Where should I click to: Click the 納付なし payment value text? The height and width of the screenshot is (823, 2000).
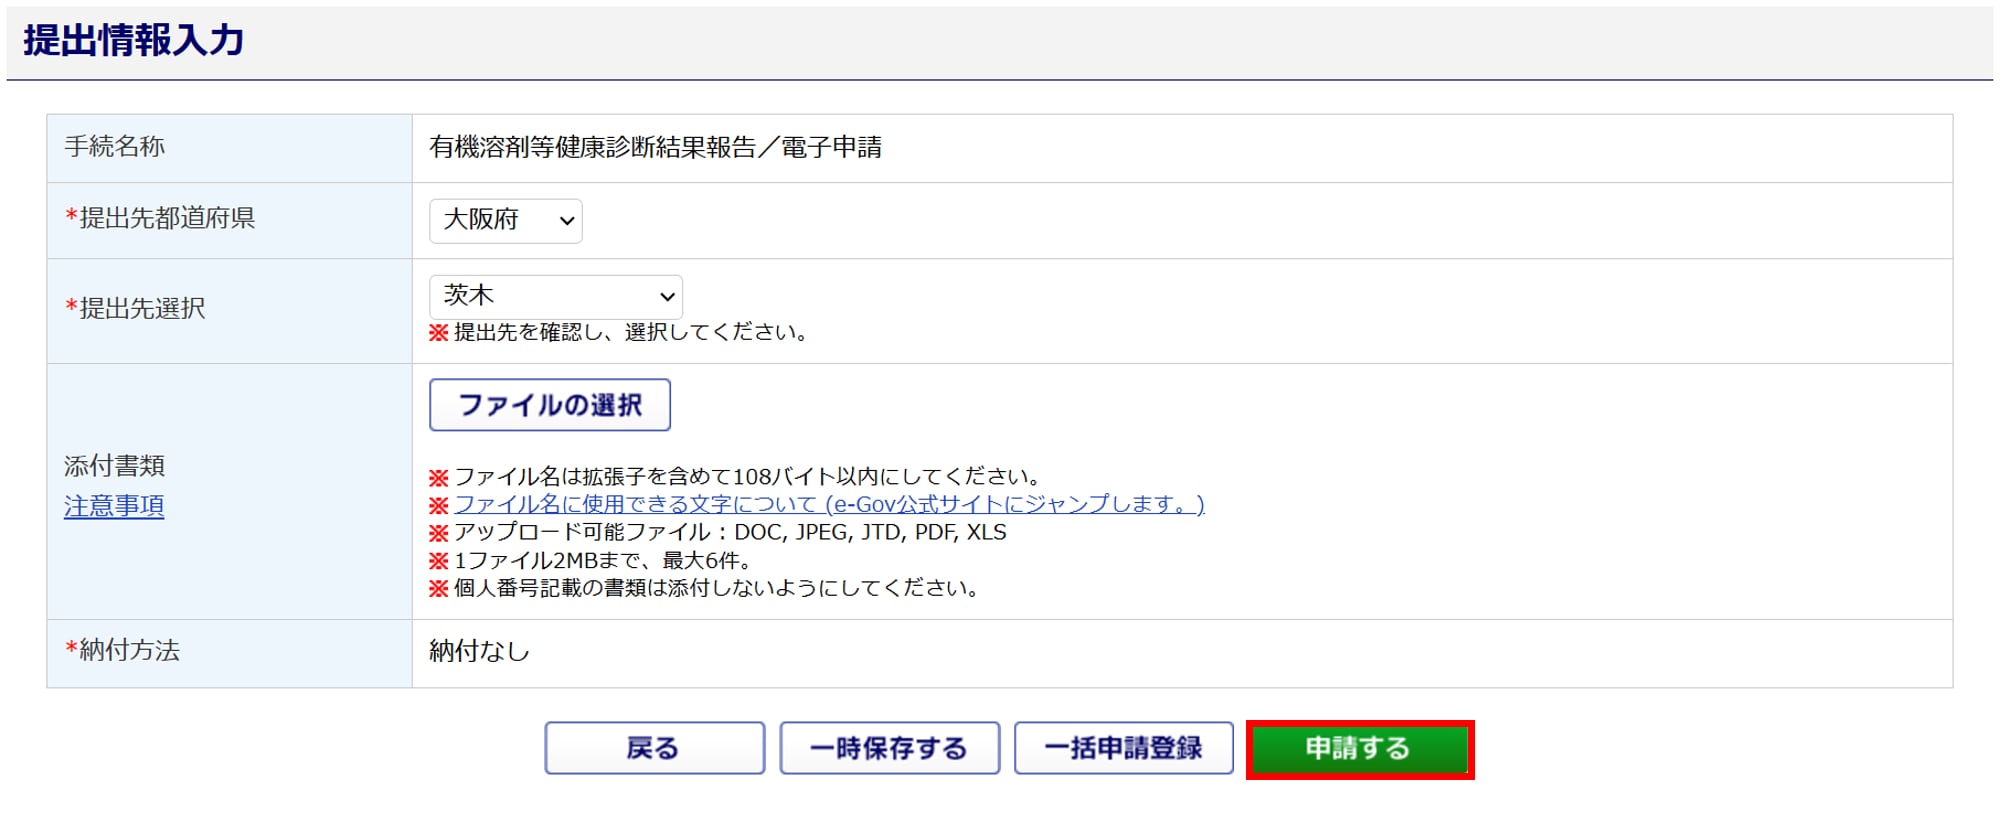coord(480,651)
